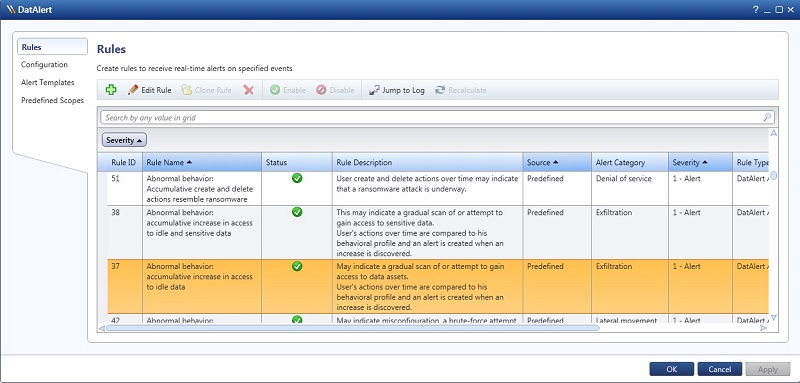Click Exfiltration cell in rule 38 row

630,233
